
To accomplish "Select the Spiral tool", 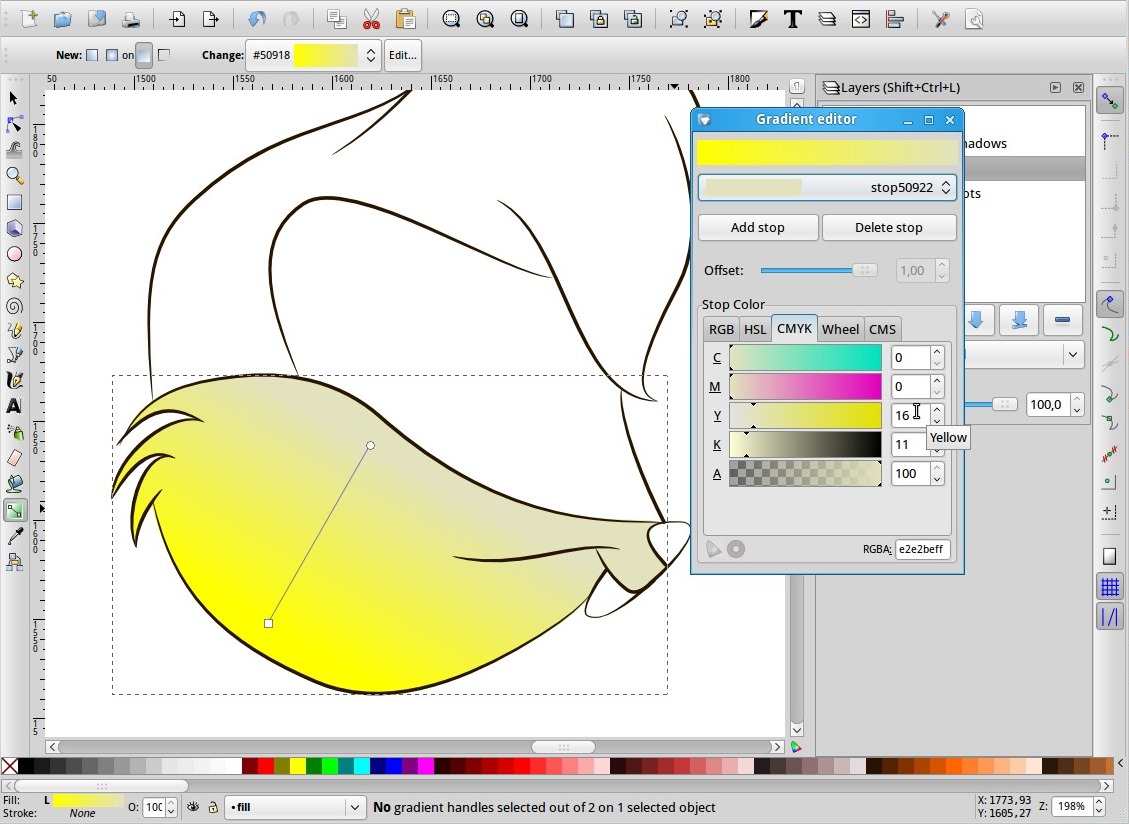I will (14, 307).
